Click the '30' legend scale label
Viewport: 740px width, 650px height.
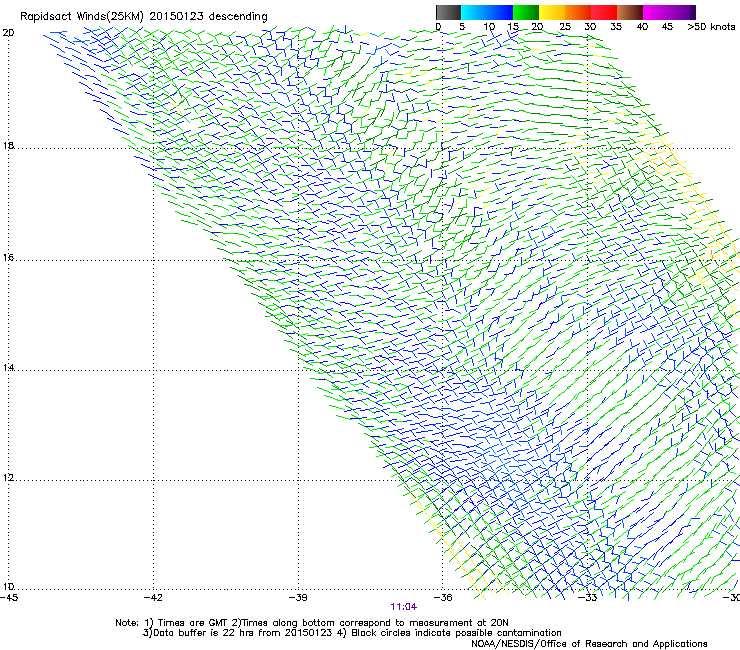coord(590,27)
